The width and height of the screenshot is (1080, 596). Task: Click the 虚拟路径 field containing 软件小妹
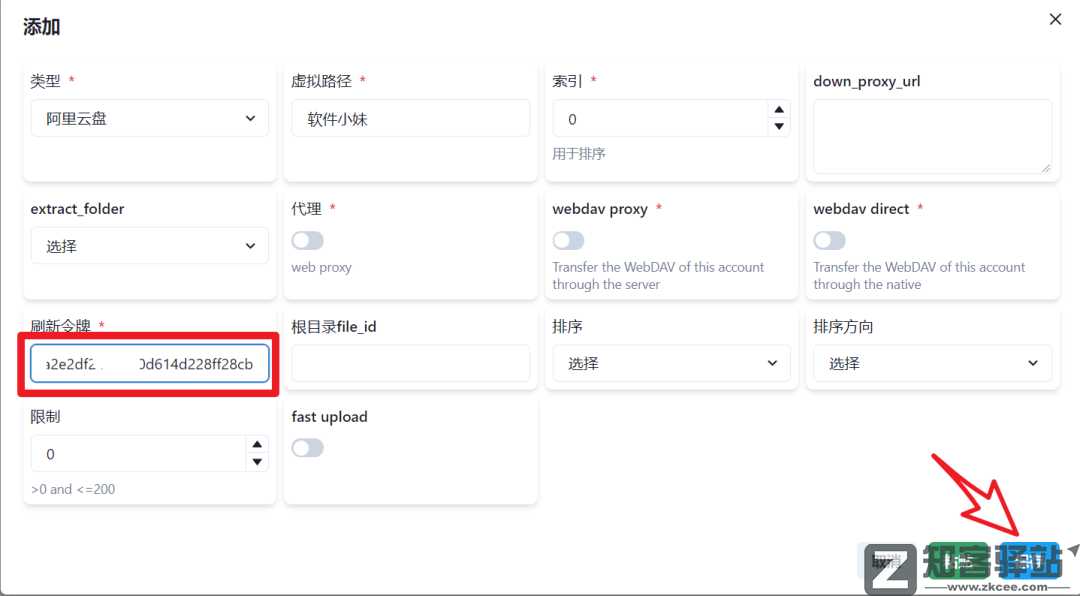pos(410,118)
